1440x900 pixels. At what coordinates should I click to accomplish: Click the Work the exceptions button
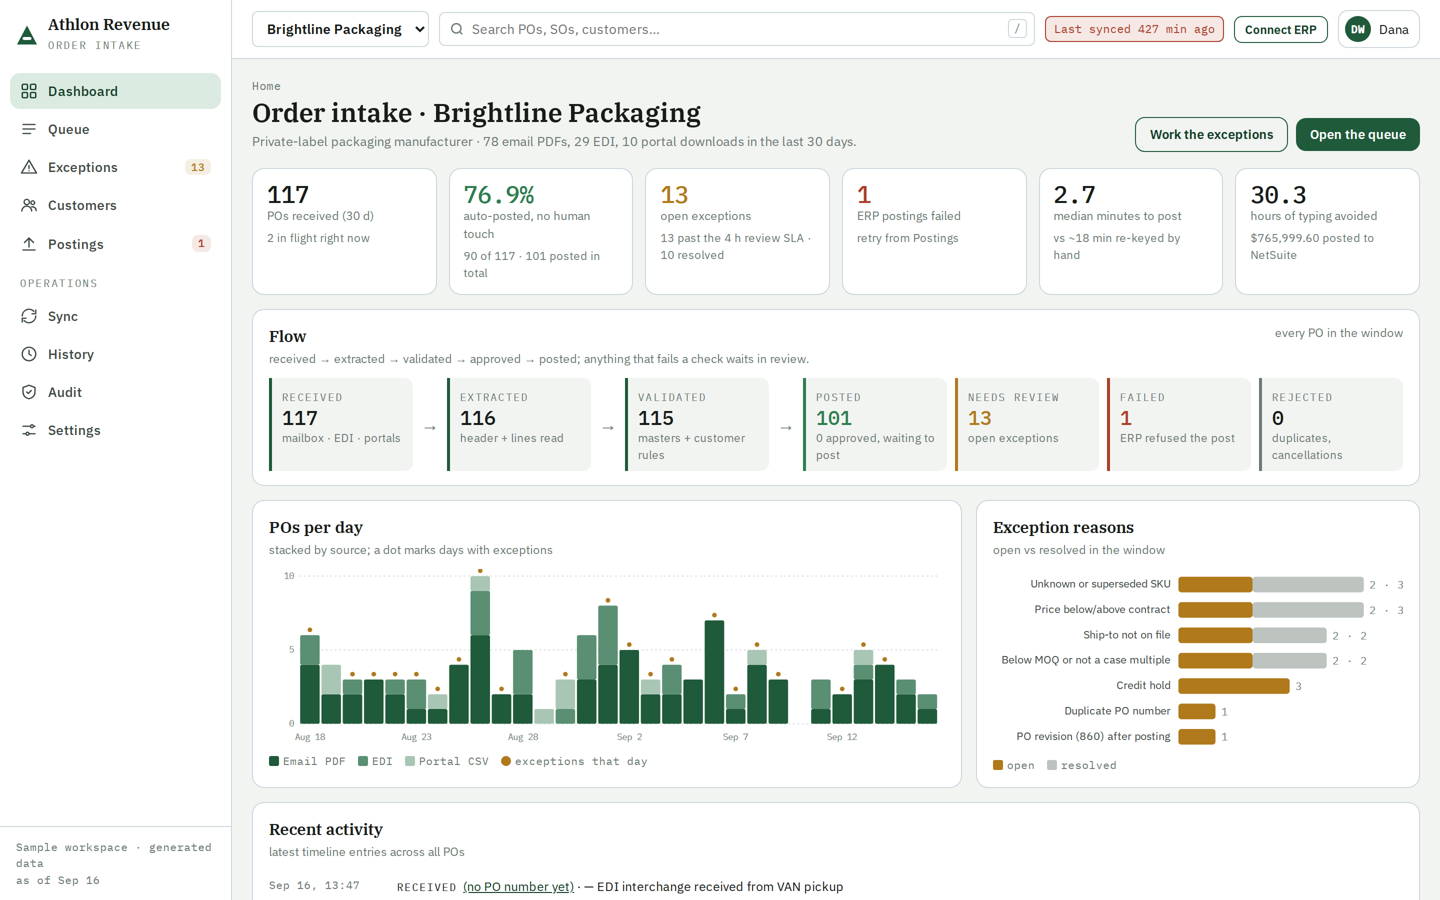pos(1211,134)
